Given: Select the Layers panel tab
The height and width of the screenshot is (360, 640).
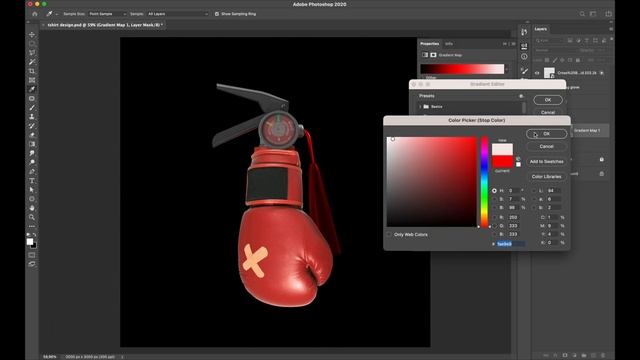Looking at the screenshot, I should [541, 29].
